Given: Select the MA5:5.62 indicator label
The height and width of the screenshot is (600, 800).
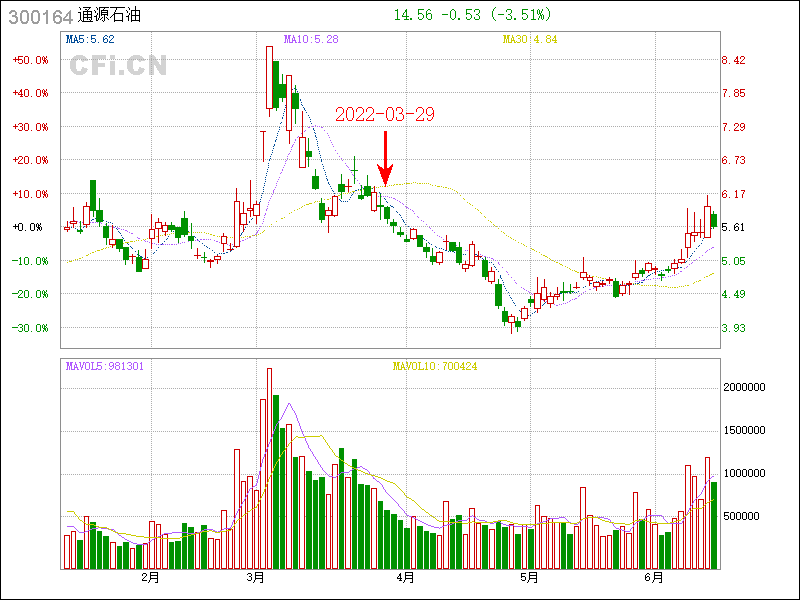Looking at the screenshot, I should click(91, 40).
